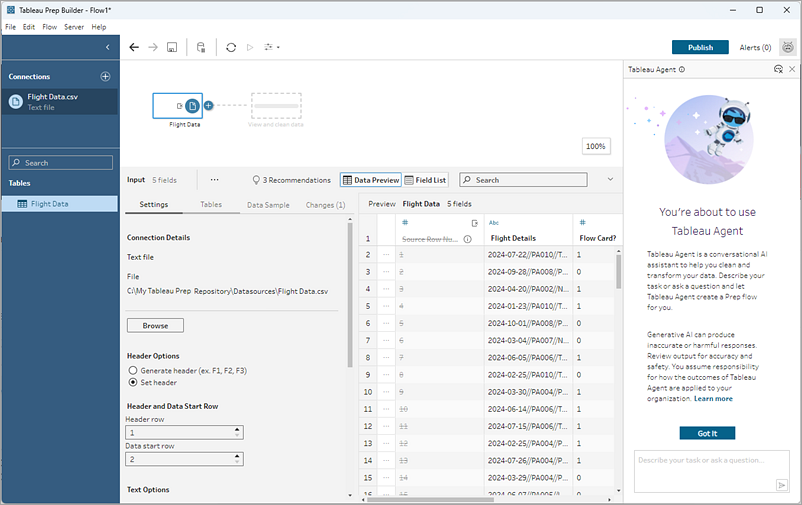Collapse the Input pane with chevron
802x505 pixels.
click(610, 180)
